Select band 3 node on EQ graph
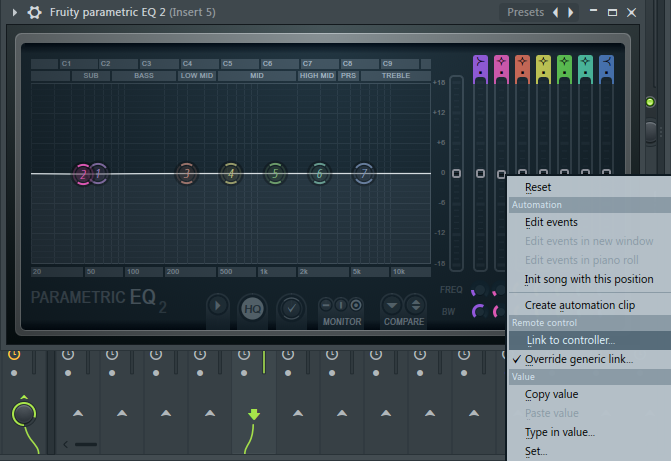This screenshot has width=671, height=461. pos(187,173)
